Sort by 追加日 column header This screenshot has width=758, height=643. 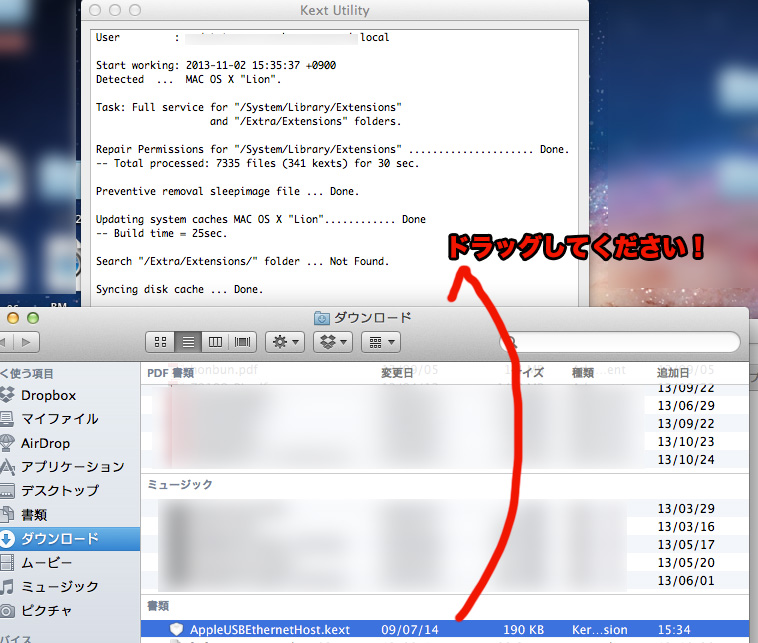(672, 373)
